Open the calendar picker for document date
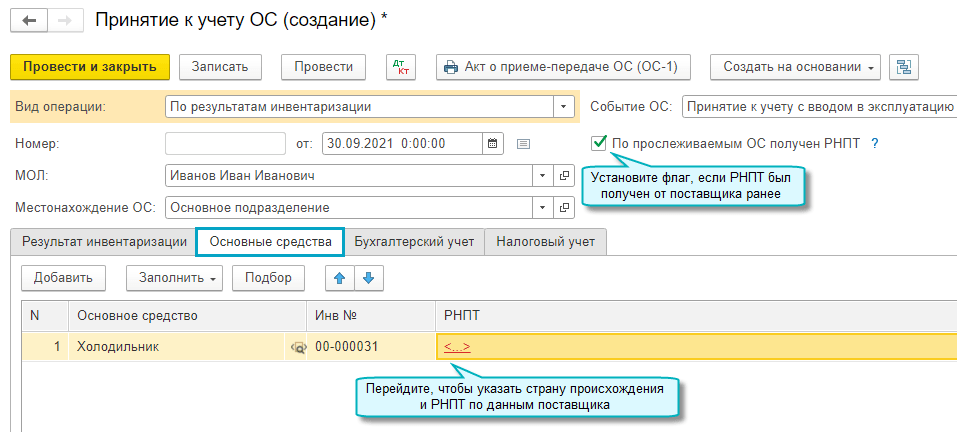Image resolution: width=957 pixels, height=432 pixels. 492,143
